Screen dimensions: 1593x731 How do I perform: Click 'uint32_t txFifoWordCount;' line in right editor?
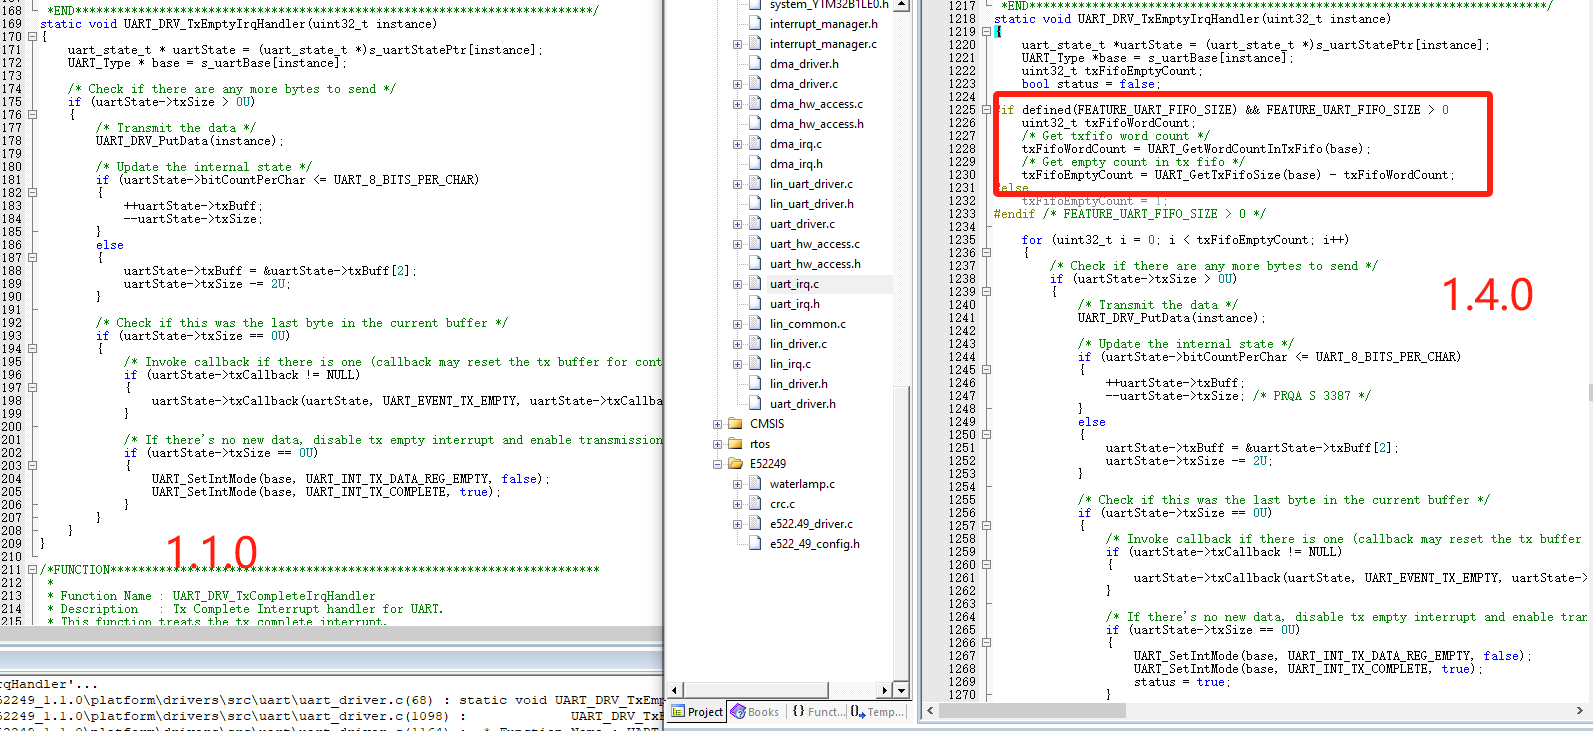click(x=1107, y=123)
